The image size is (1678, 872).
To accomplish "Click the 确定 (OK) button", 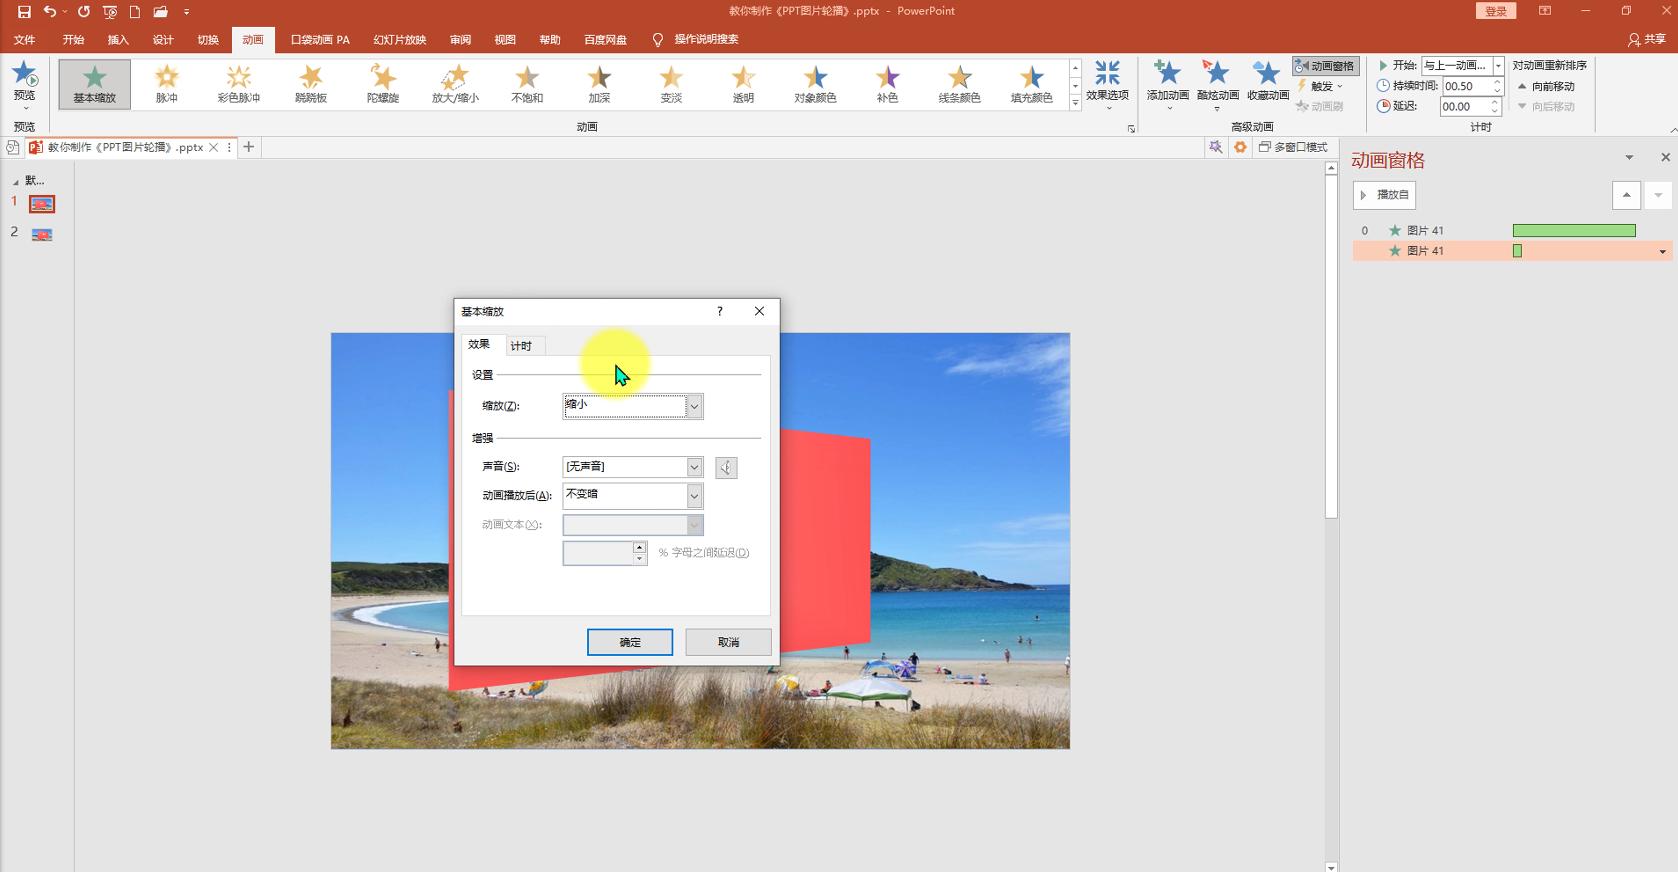I will 629,642.
